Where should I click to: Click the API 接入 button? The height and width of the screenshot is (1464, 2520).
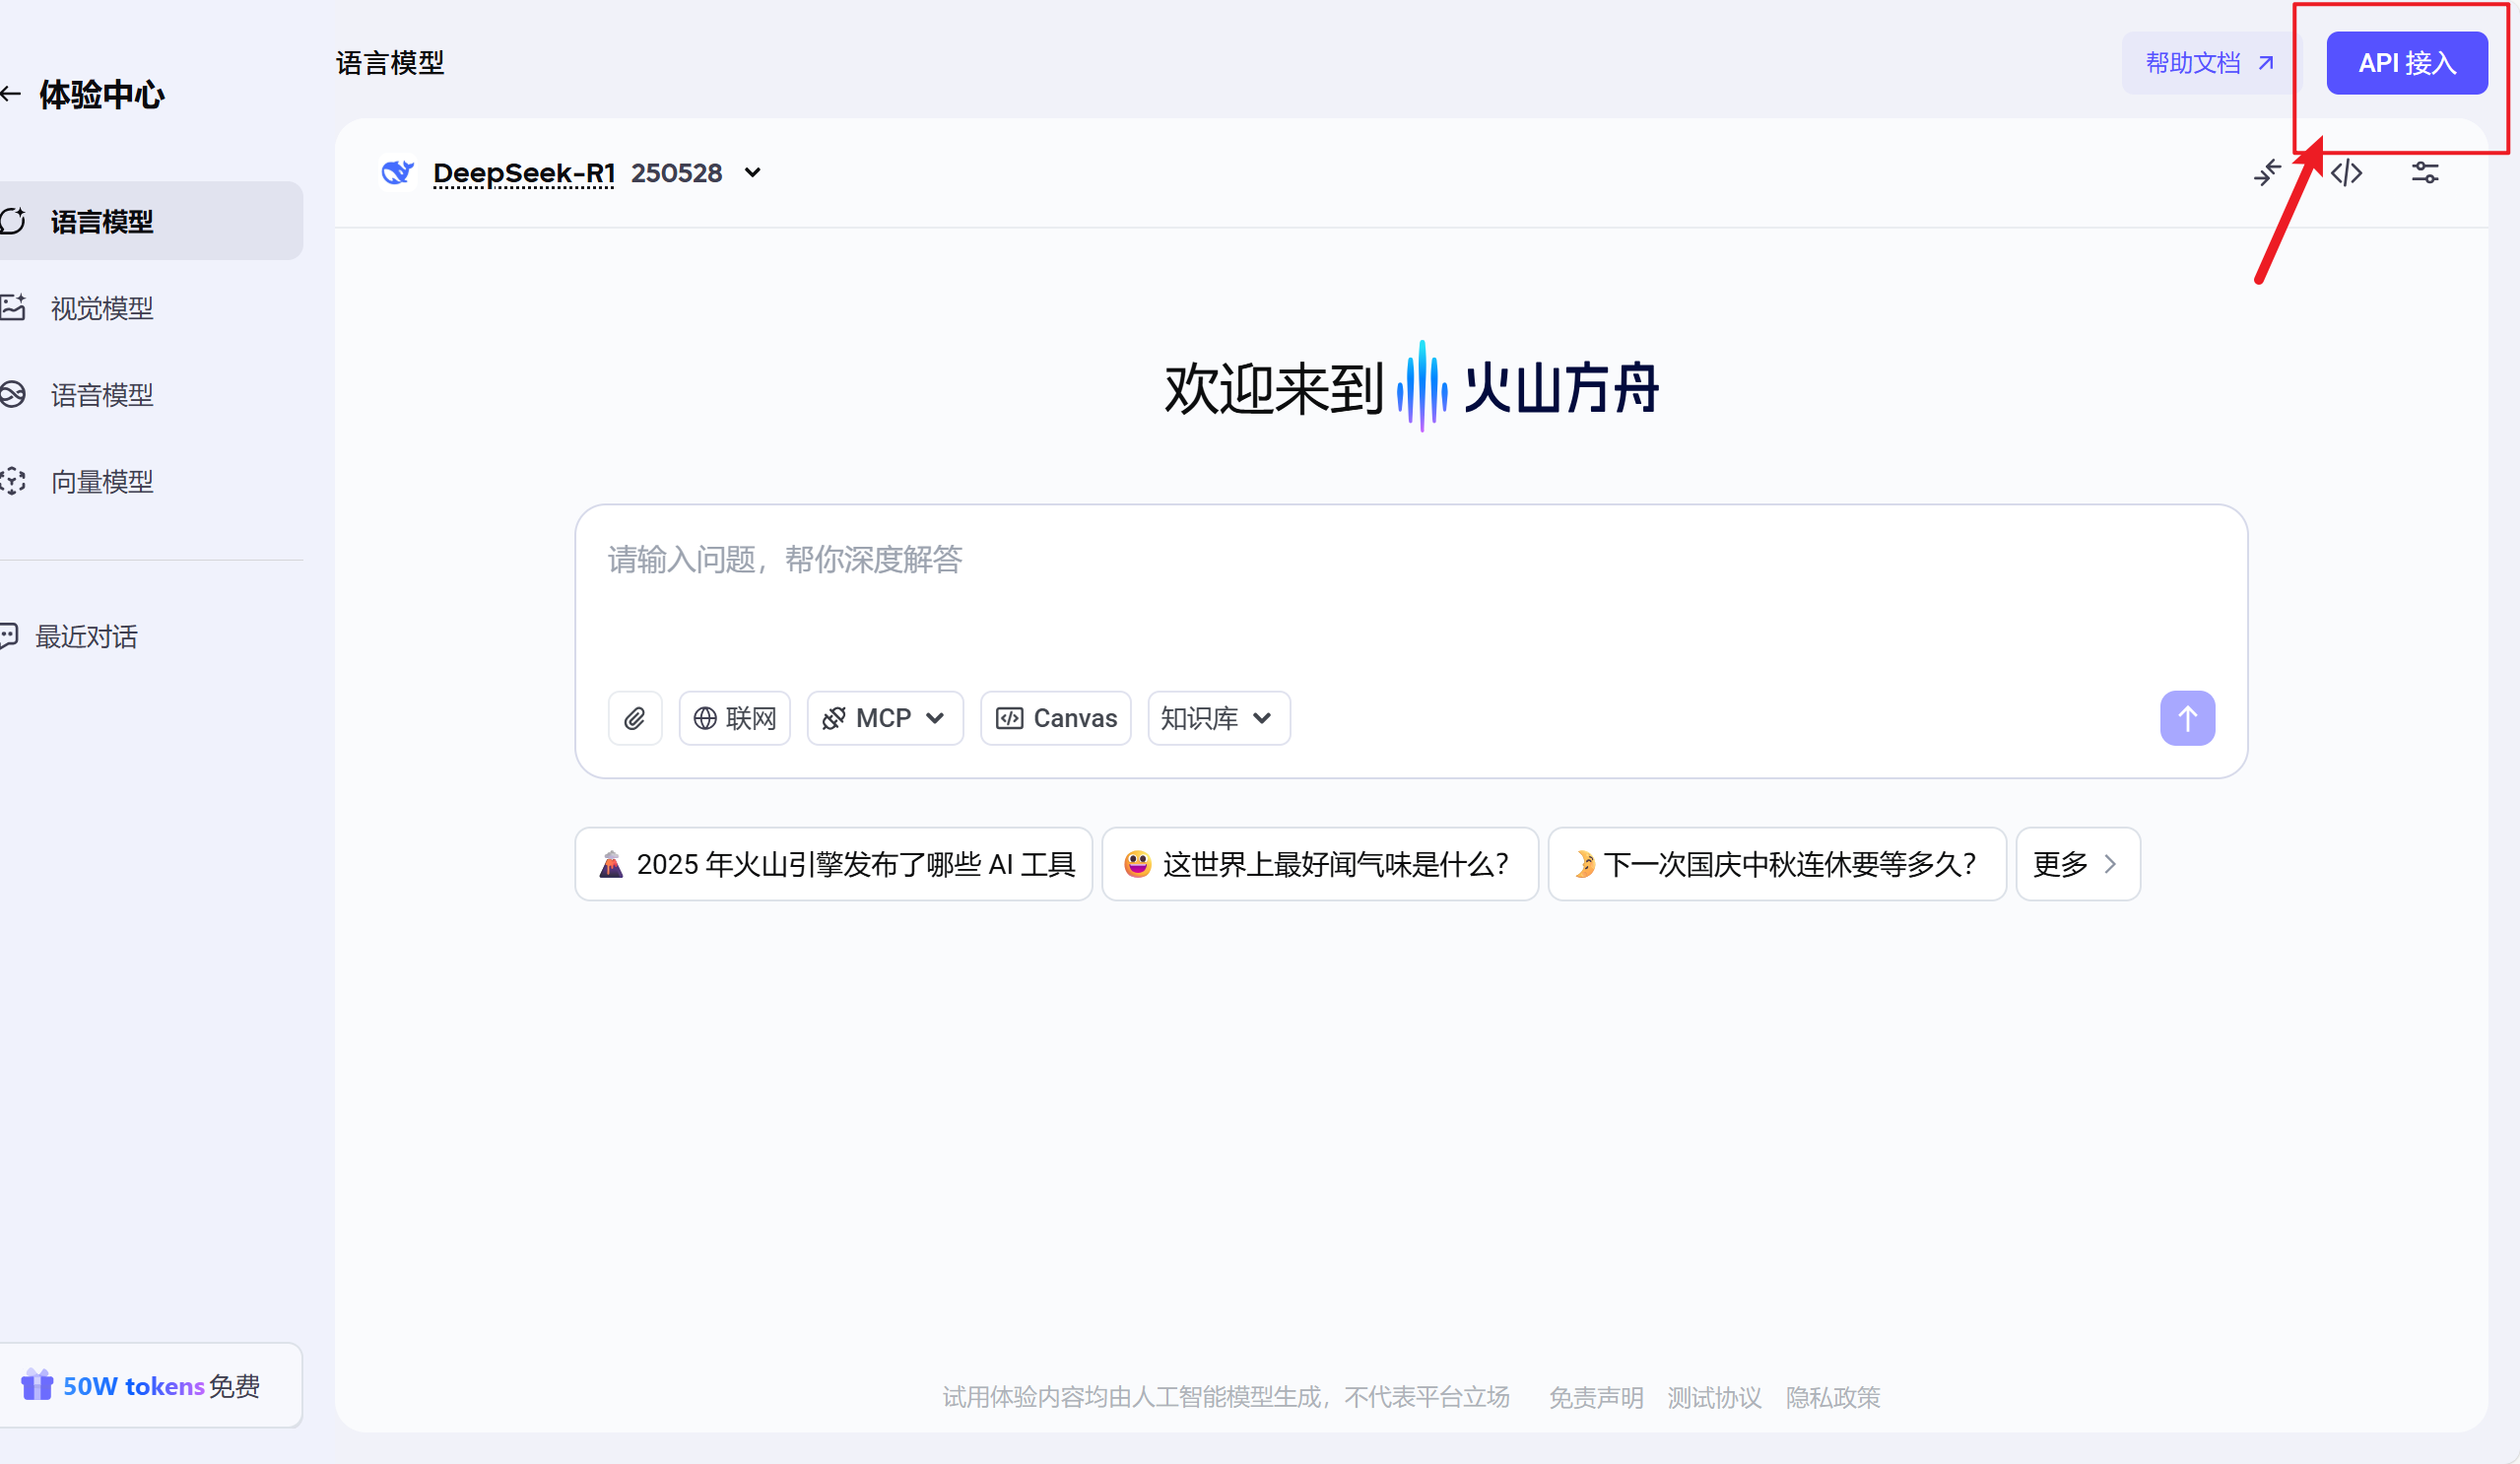(2406, 63)
